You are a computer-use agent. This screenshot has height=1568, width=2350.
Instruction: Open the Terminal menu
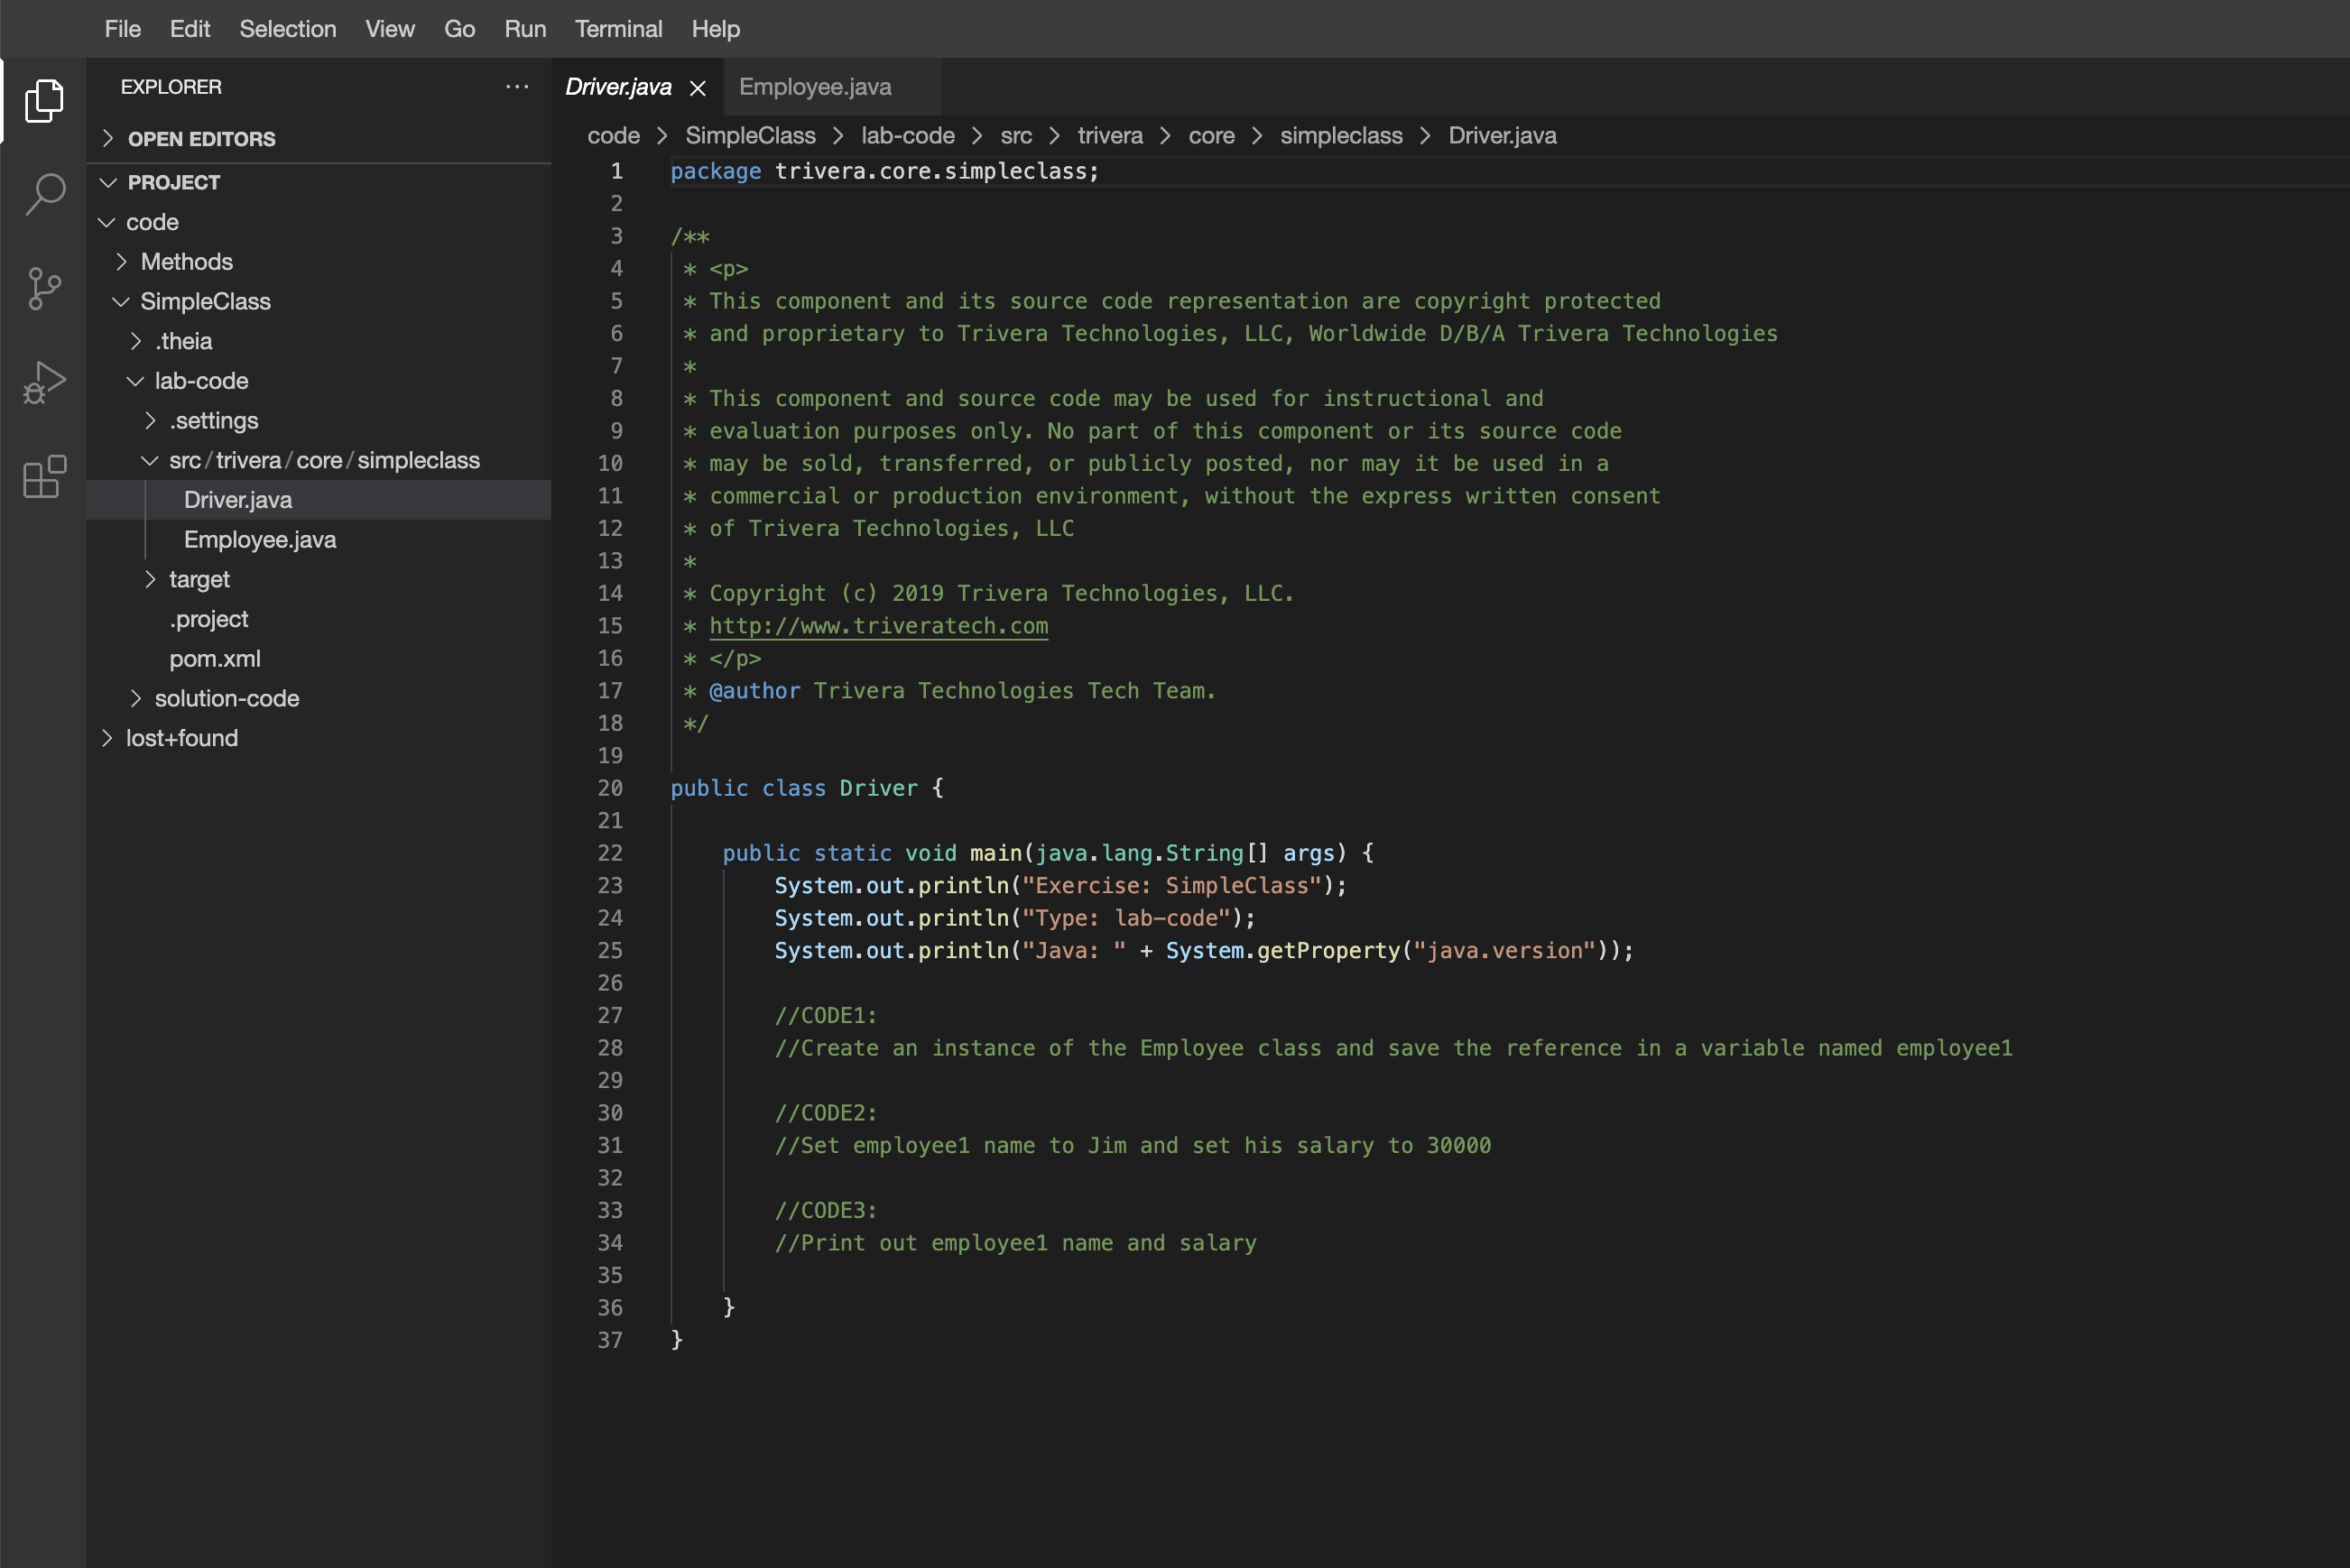(x=618, y=29)
